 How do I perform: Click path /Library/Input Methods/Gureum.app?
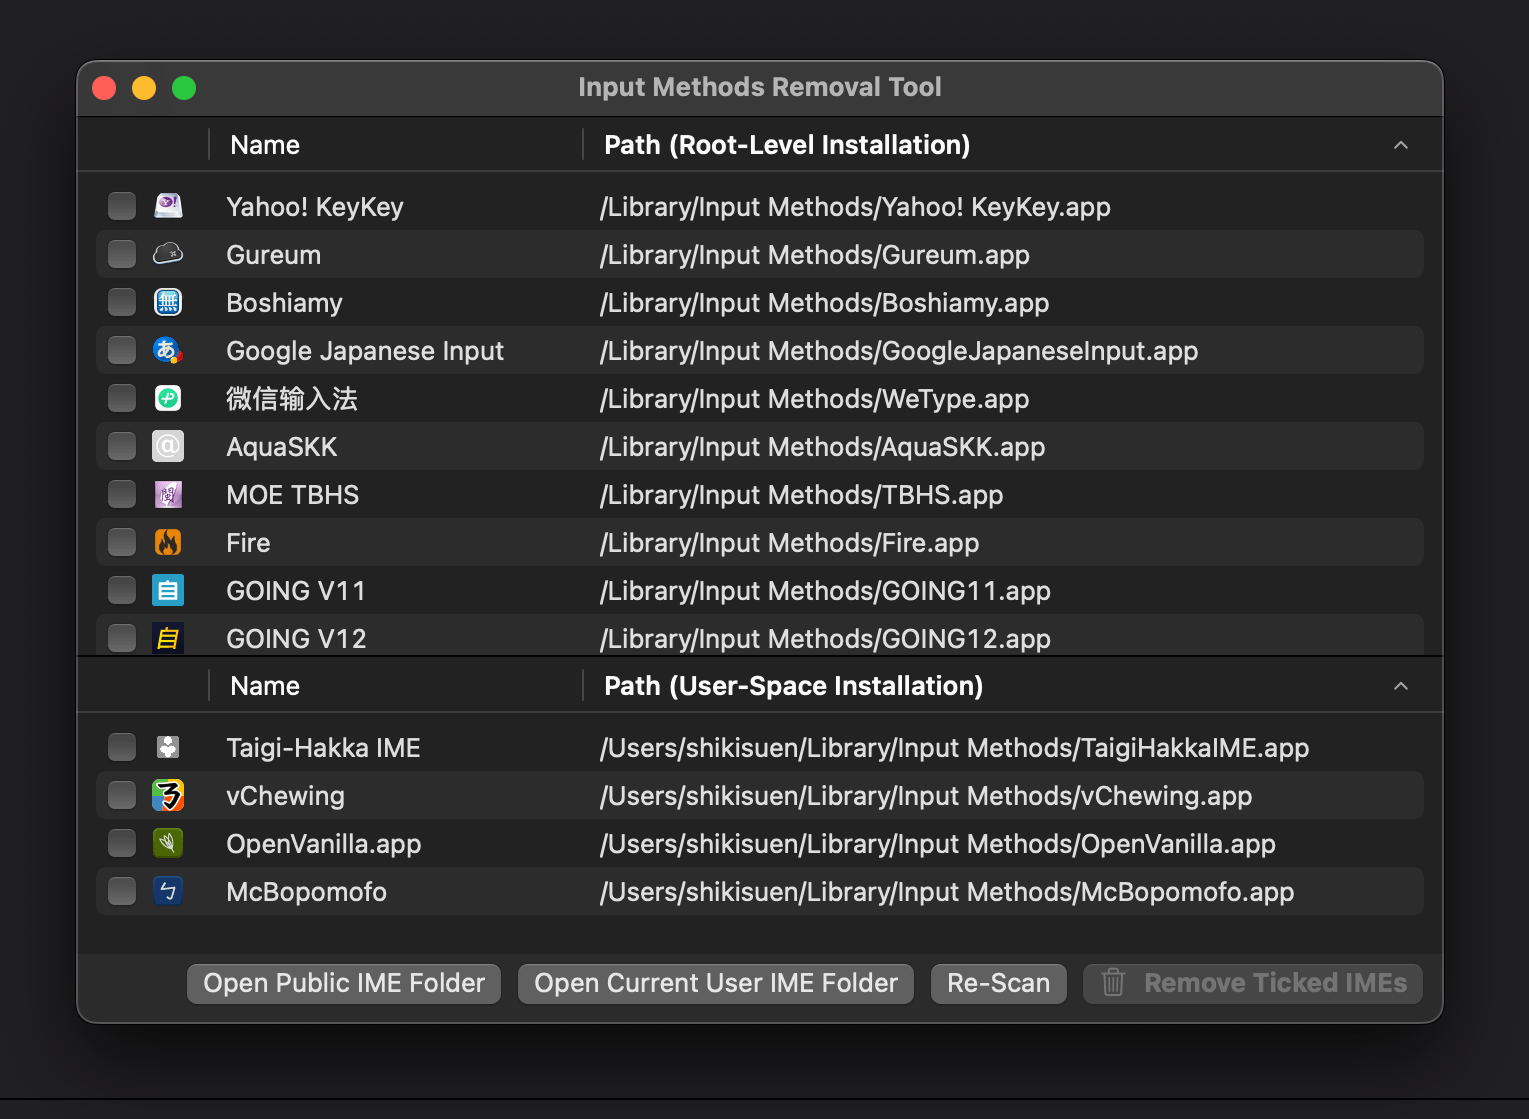[x=814, y=255]
